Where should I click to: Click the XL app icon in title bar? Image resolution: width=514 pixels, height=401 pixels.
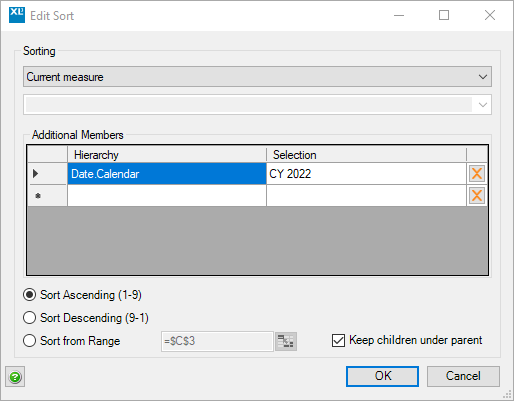coord(17,15)
